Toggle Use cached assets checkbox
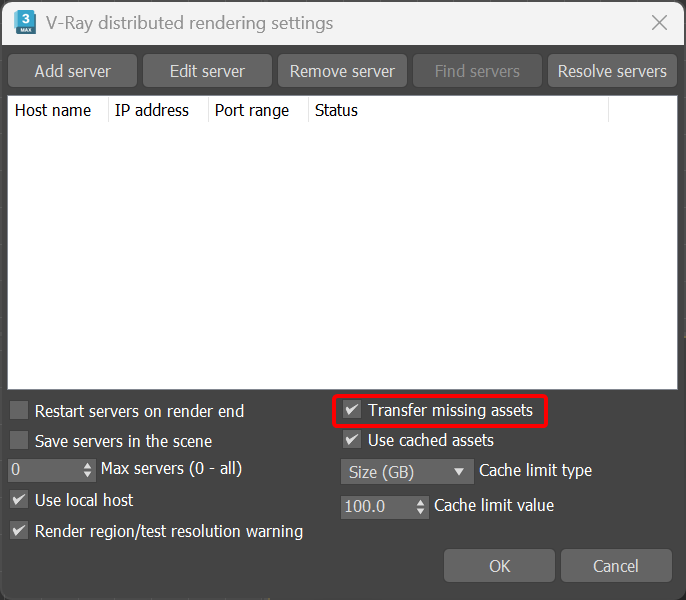This screenshot has width=686, height=600. (x=352, y=439)
